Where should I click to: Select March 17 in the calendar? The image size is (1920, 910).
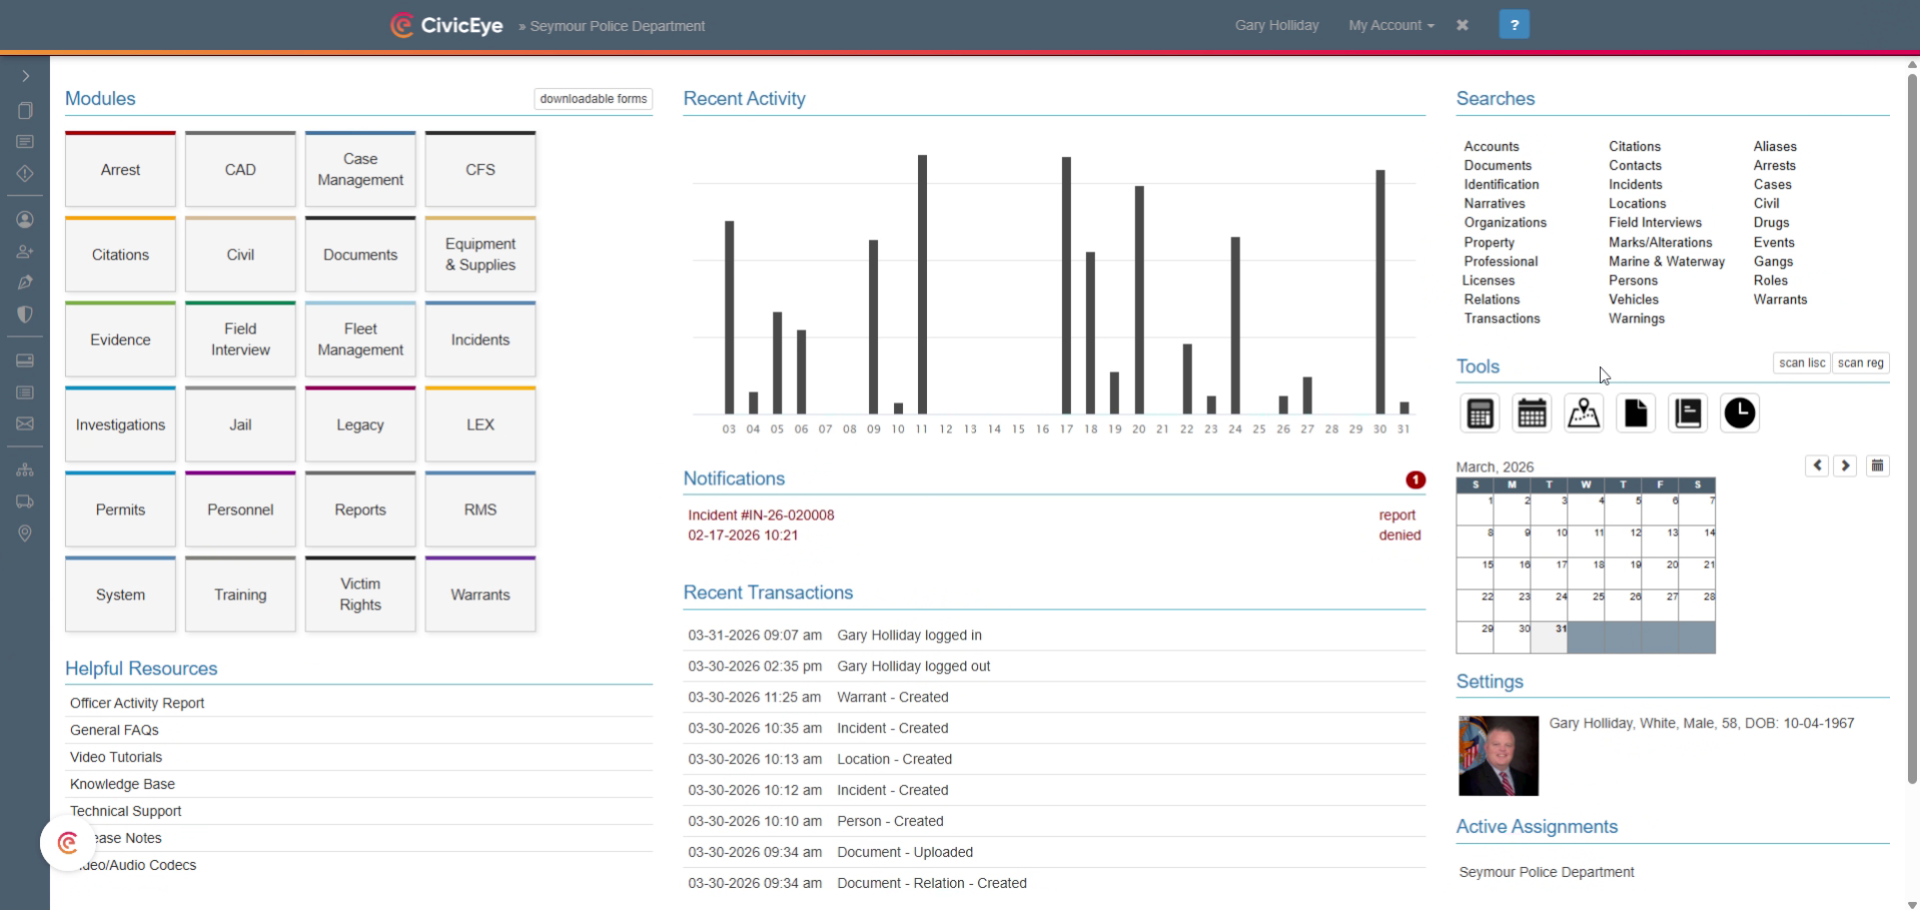1550,573
